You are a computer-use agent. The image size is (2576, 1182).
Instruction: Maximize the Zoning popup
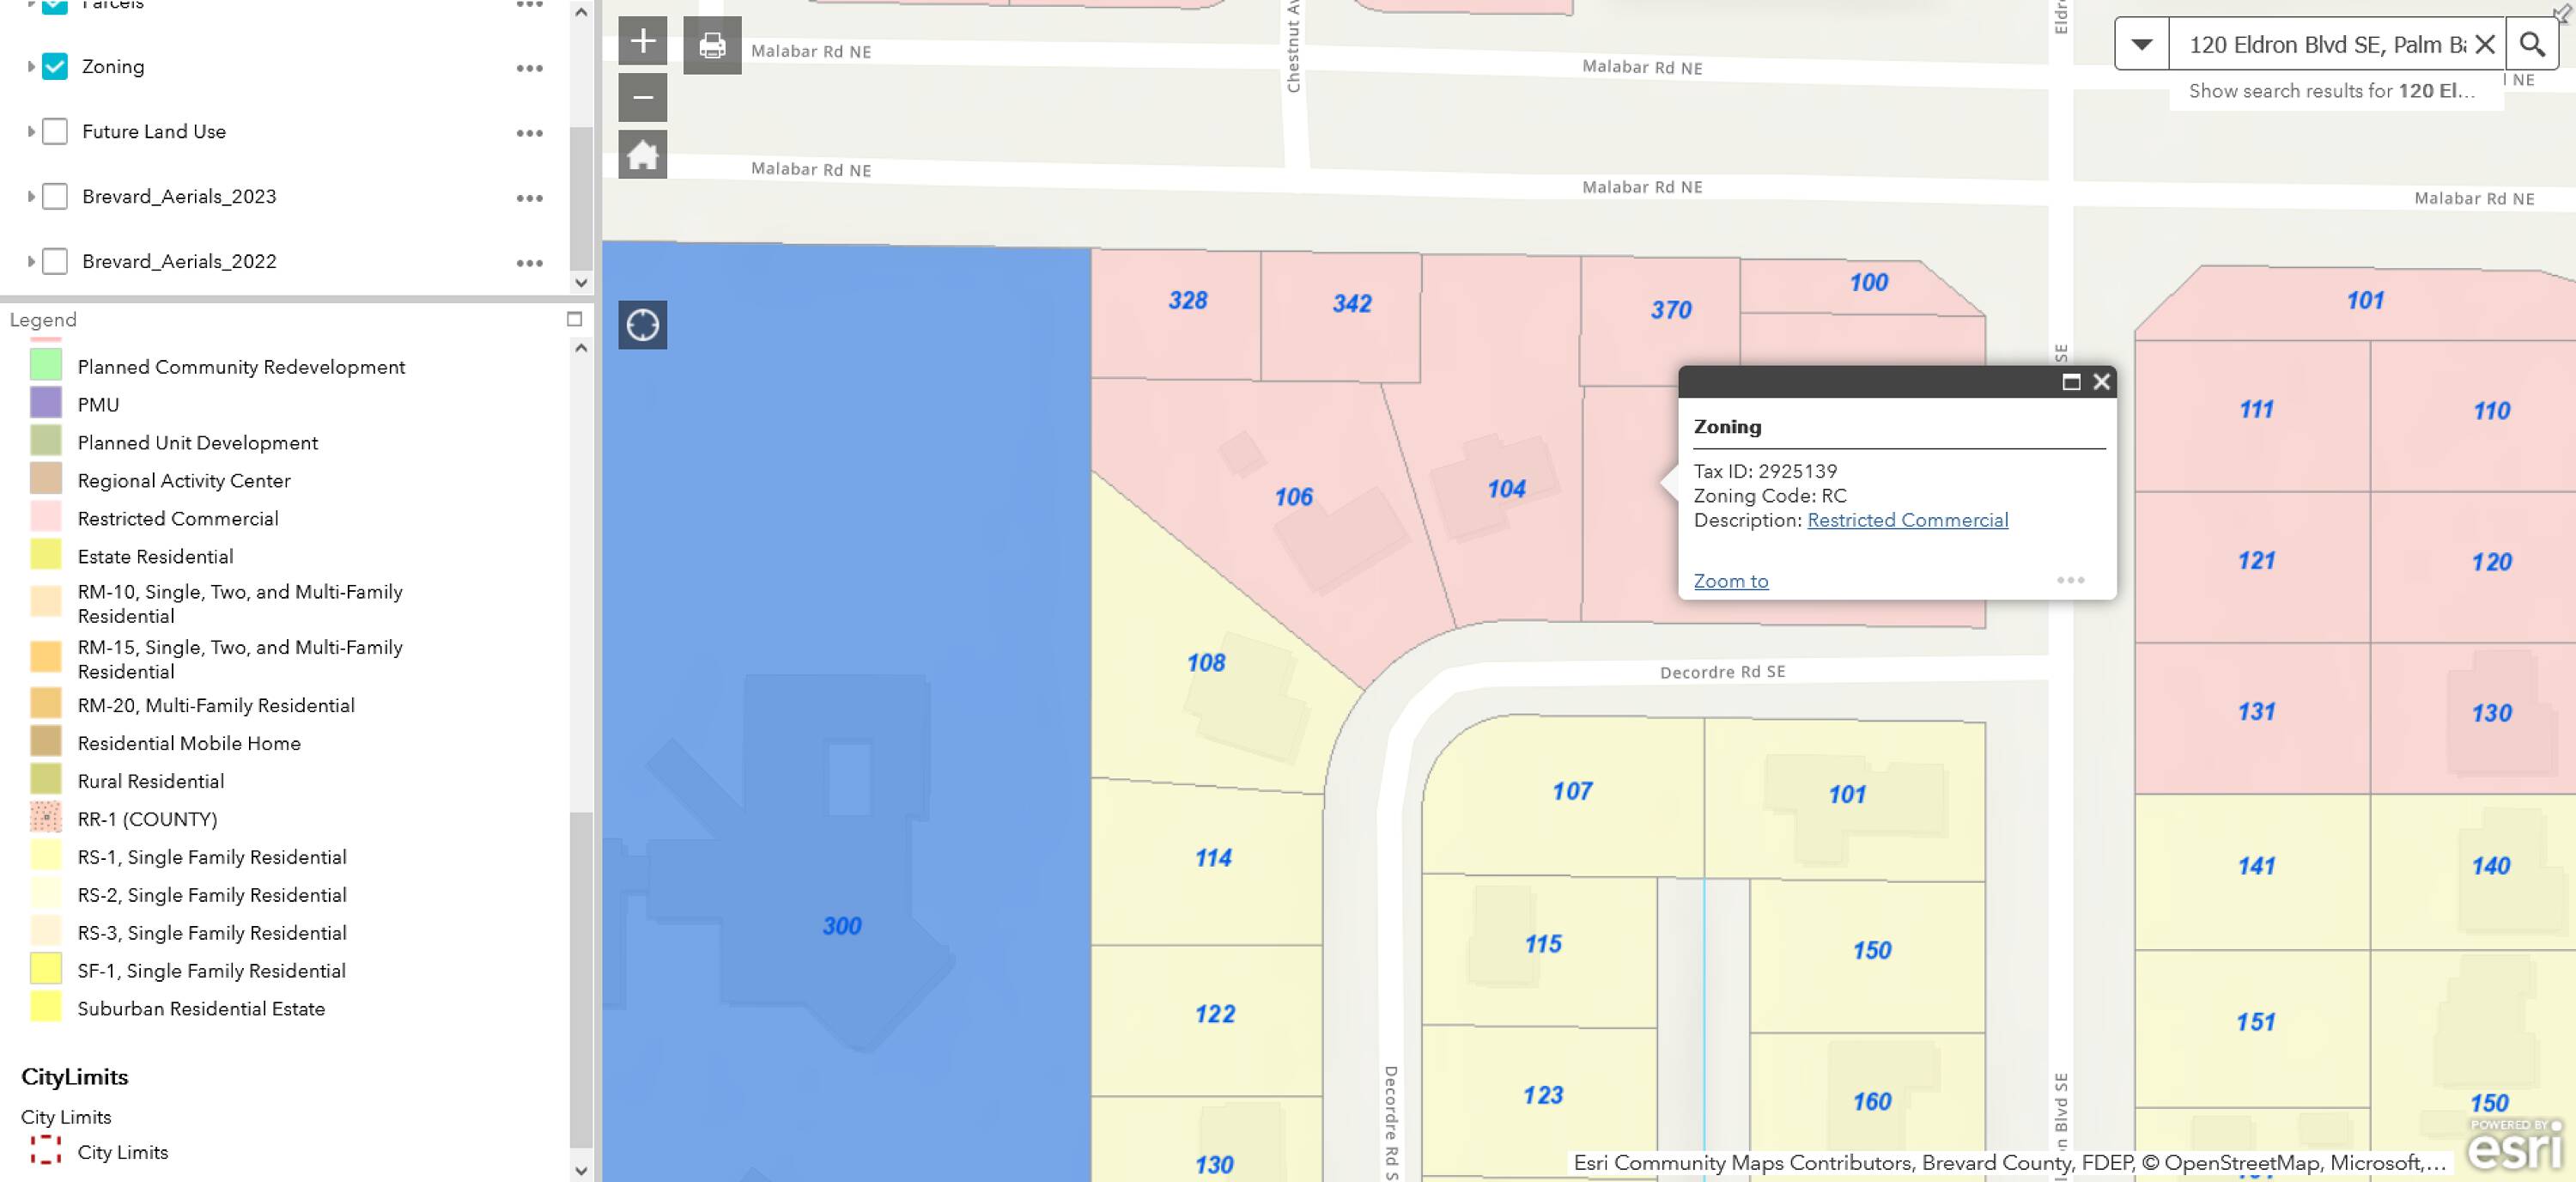tap(2071, 382)
